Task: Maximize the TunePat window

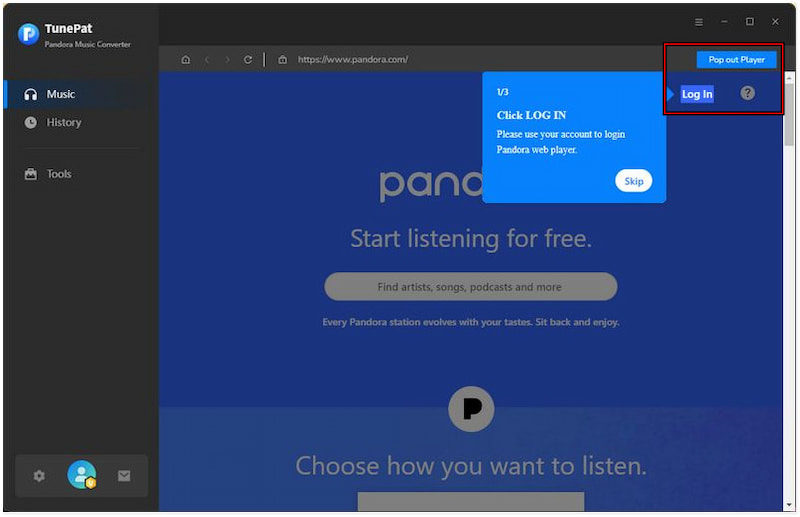Action: [x=749, y=22]
